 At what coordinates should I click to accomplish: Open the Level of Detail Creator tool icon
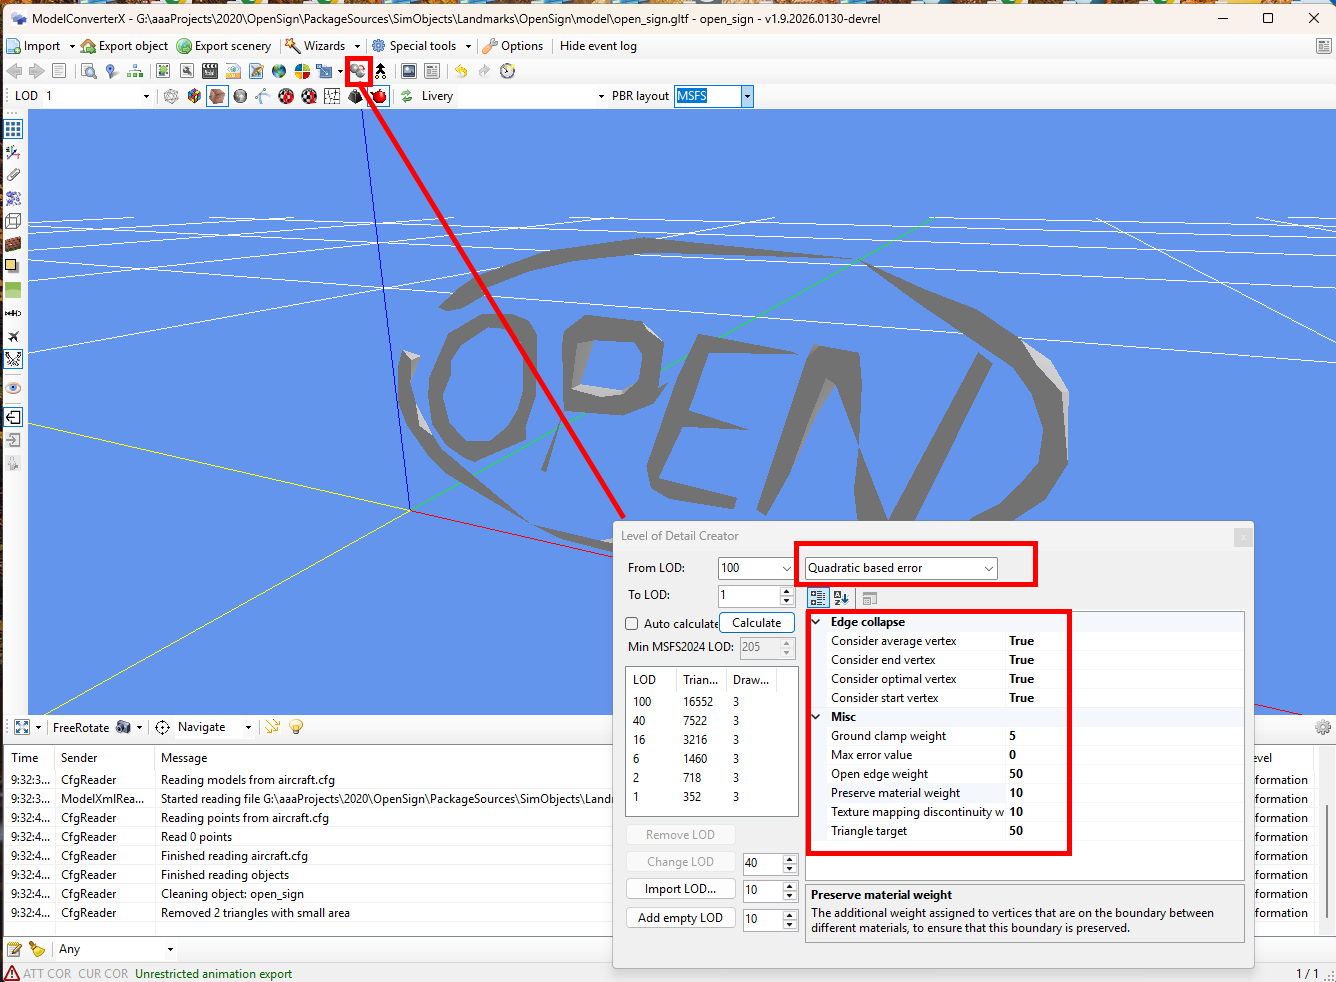[x=358, y=71]
